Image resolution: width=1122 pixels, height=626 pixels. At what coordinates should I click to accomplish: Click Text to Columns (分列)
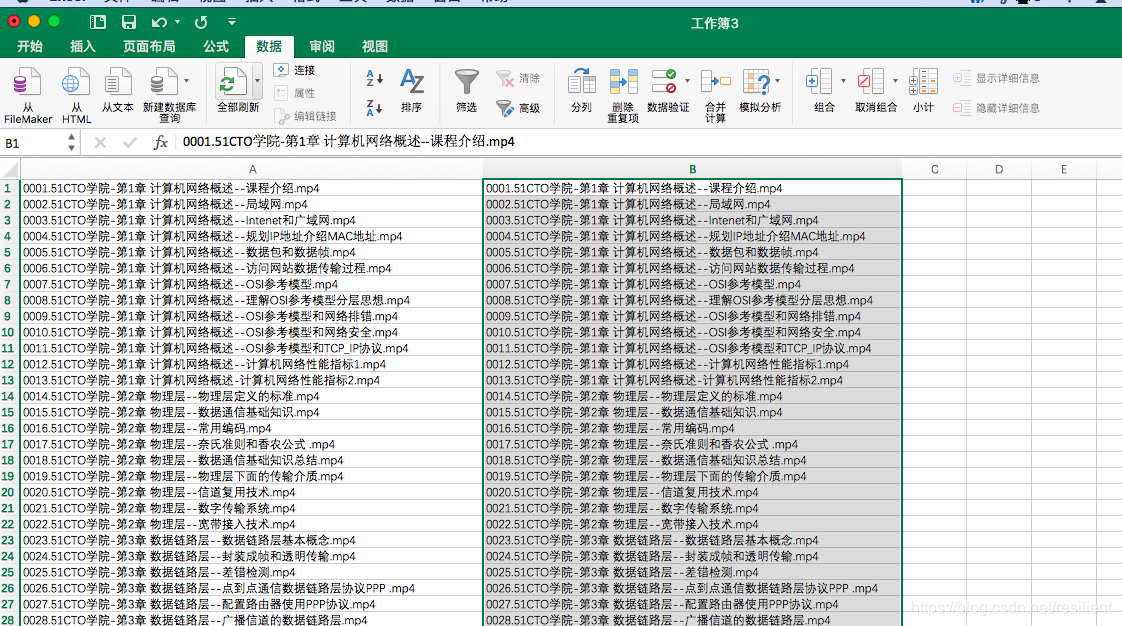tap(581, 90)
